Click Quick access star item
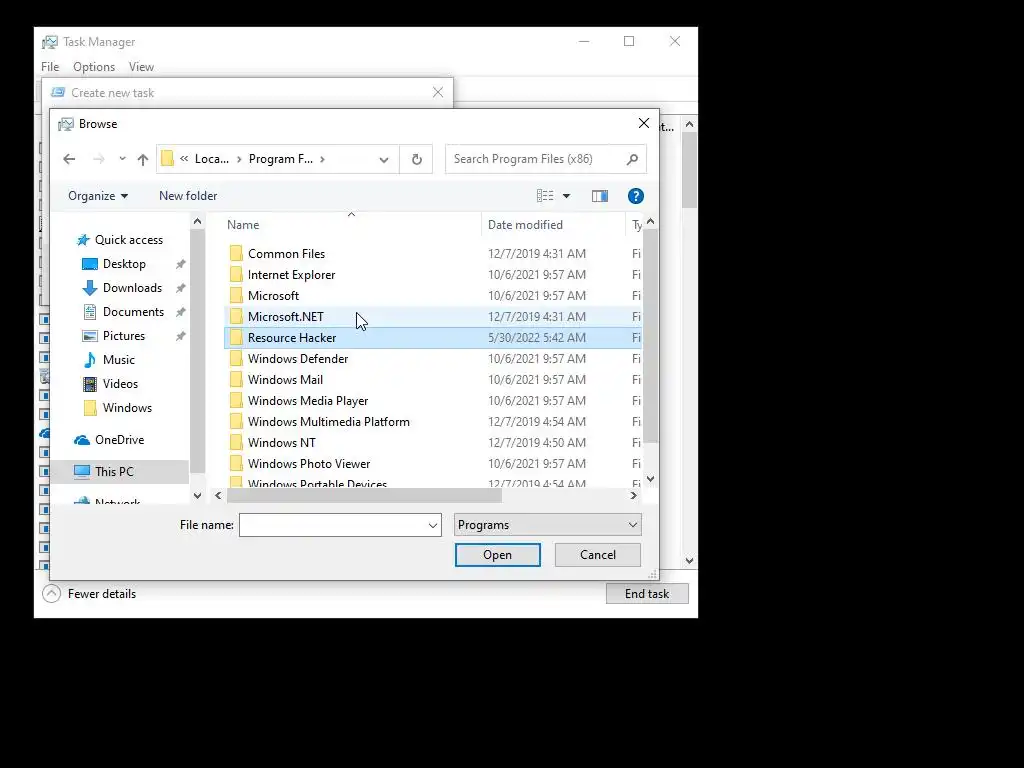The image size is (1024, 768). (128, 240)
